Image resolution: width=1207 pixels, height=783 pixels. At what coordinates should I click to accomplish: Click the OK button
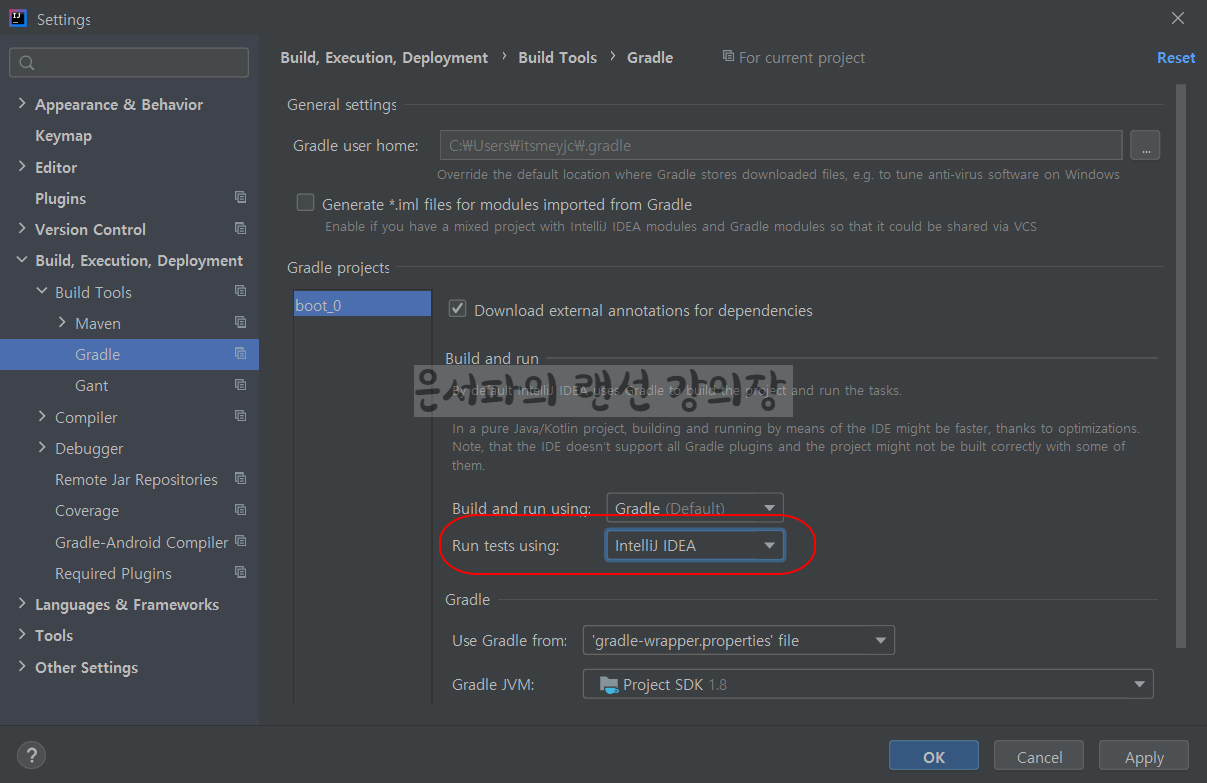pyautogui.click(x=934, y=756)
